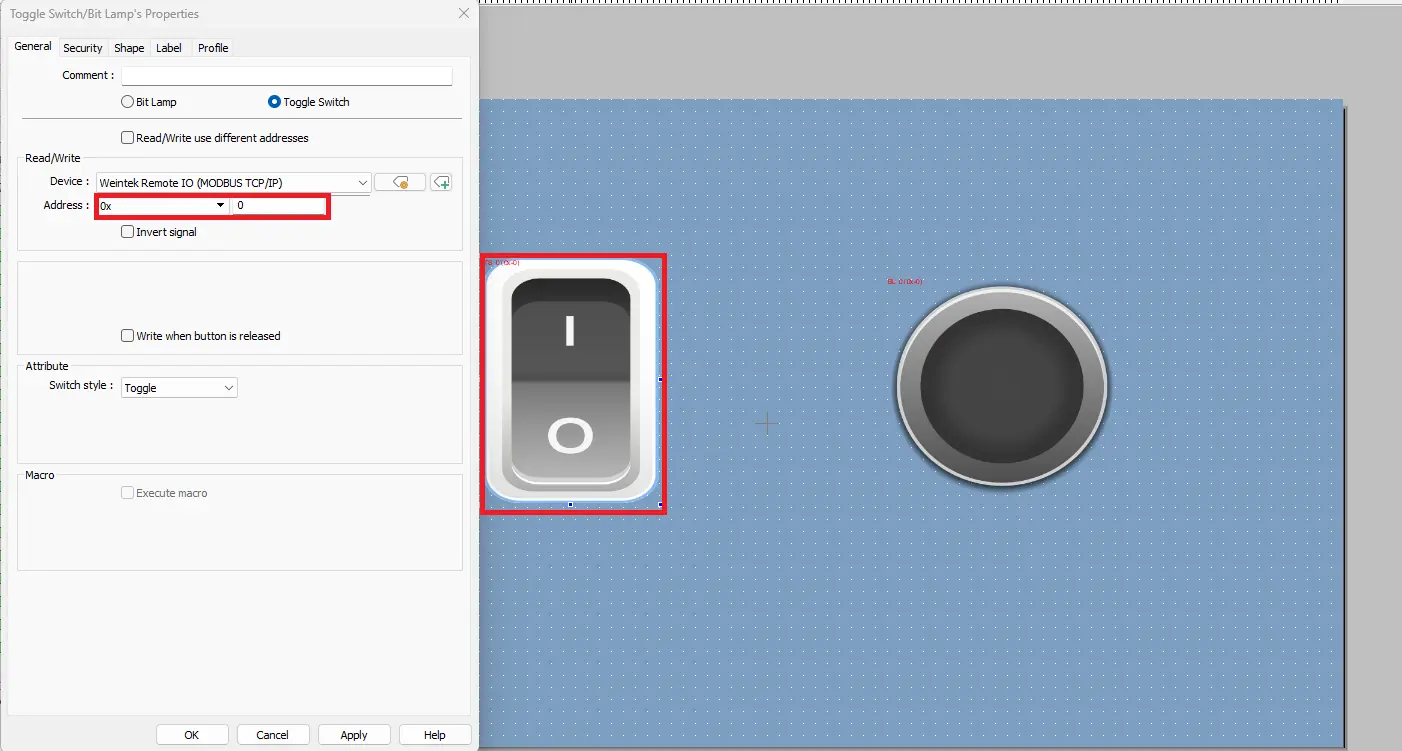Open the Switch style dropdown

[x=230, y=387]
